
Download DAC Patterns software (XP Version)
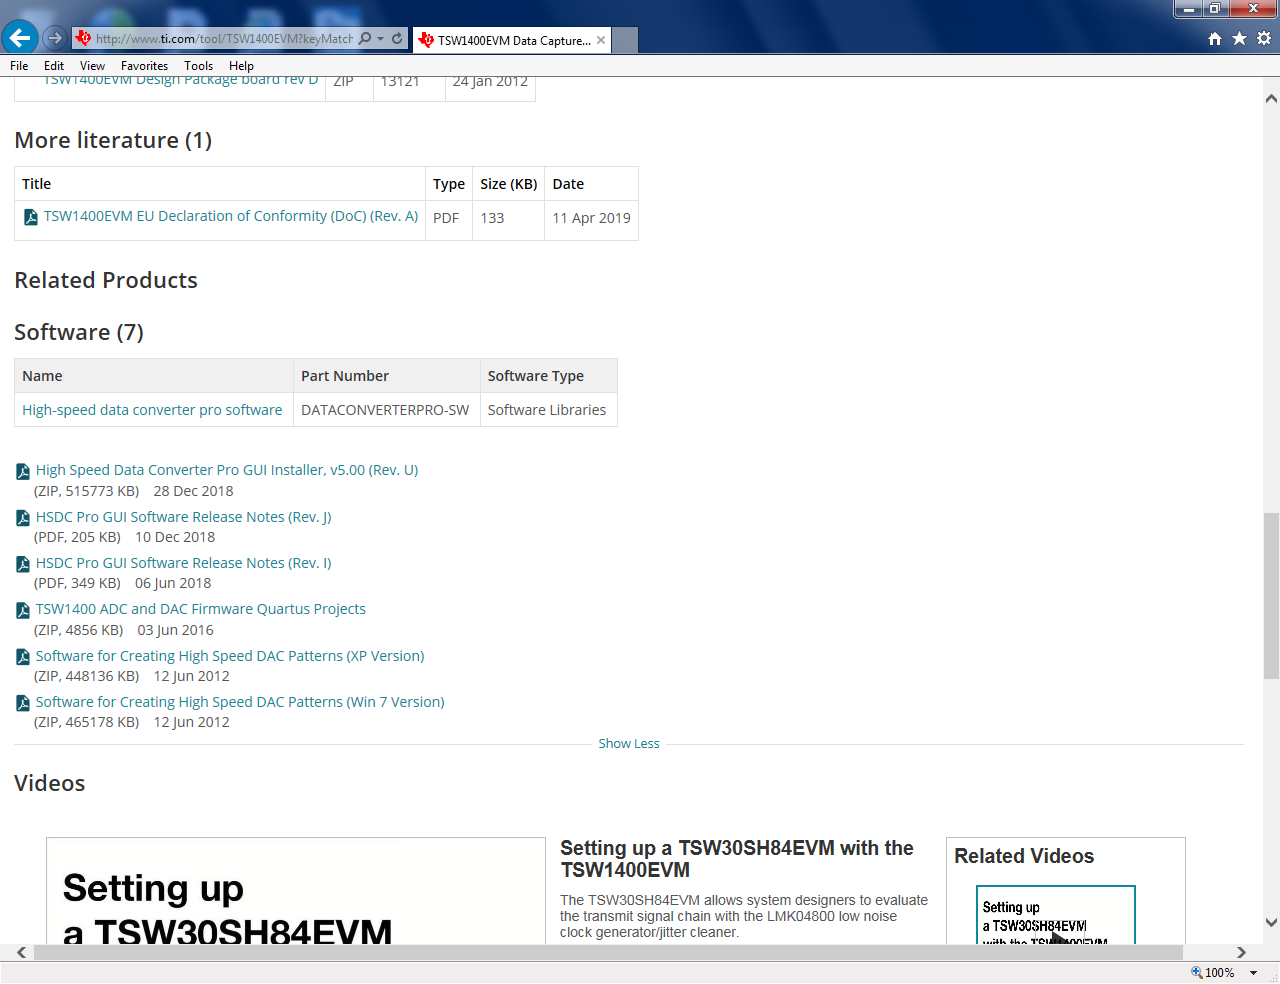click(x=230, y=656)
